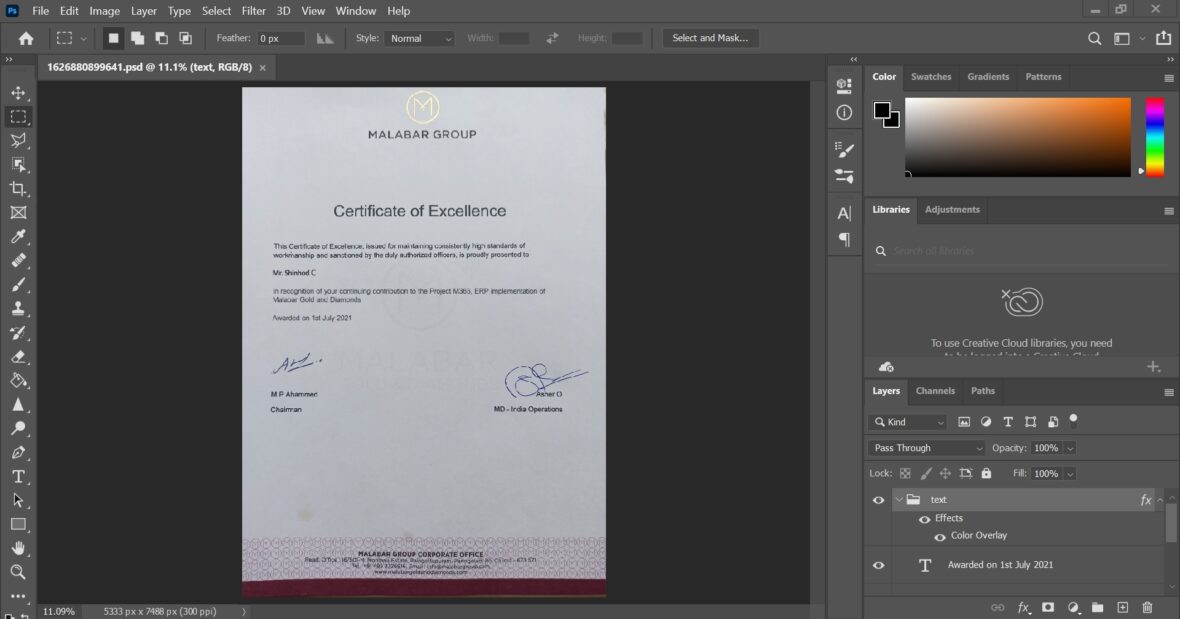Hide the text layer group
Image resolution: width=1180 pixels, height=619 pixels.
(877, 499)
